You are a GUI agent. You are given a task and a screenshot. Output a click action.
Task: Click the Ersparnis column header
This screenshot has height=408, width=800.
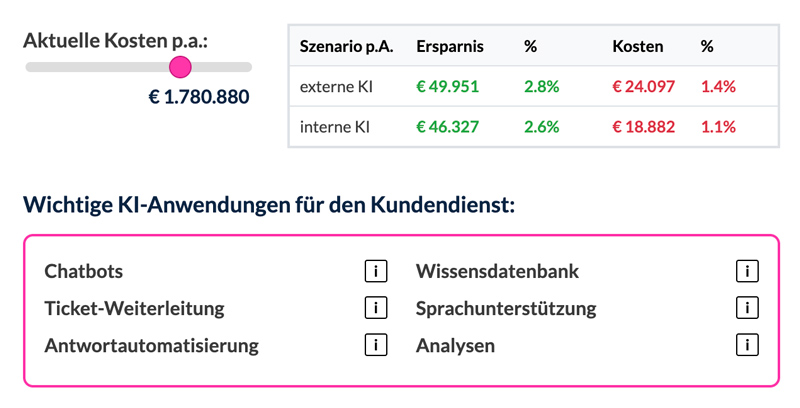pos(450,47)
